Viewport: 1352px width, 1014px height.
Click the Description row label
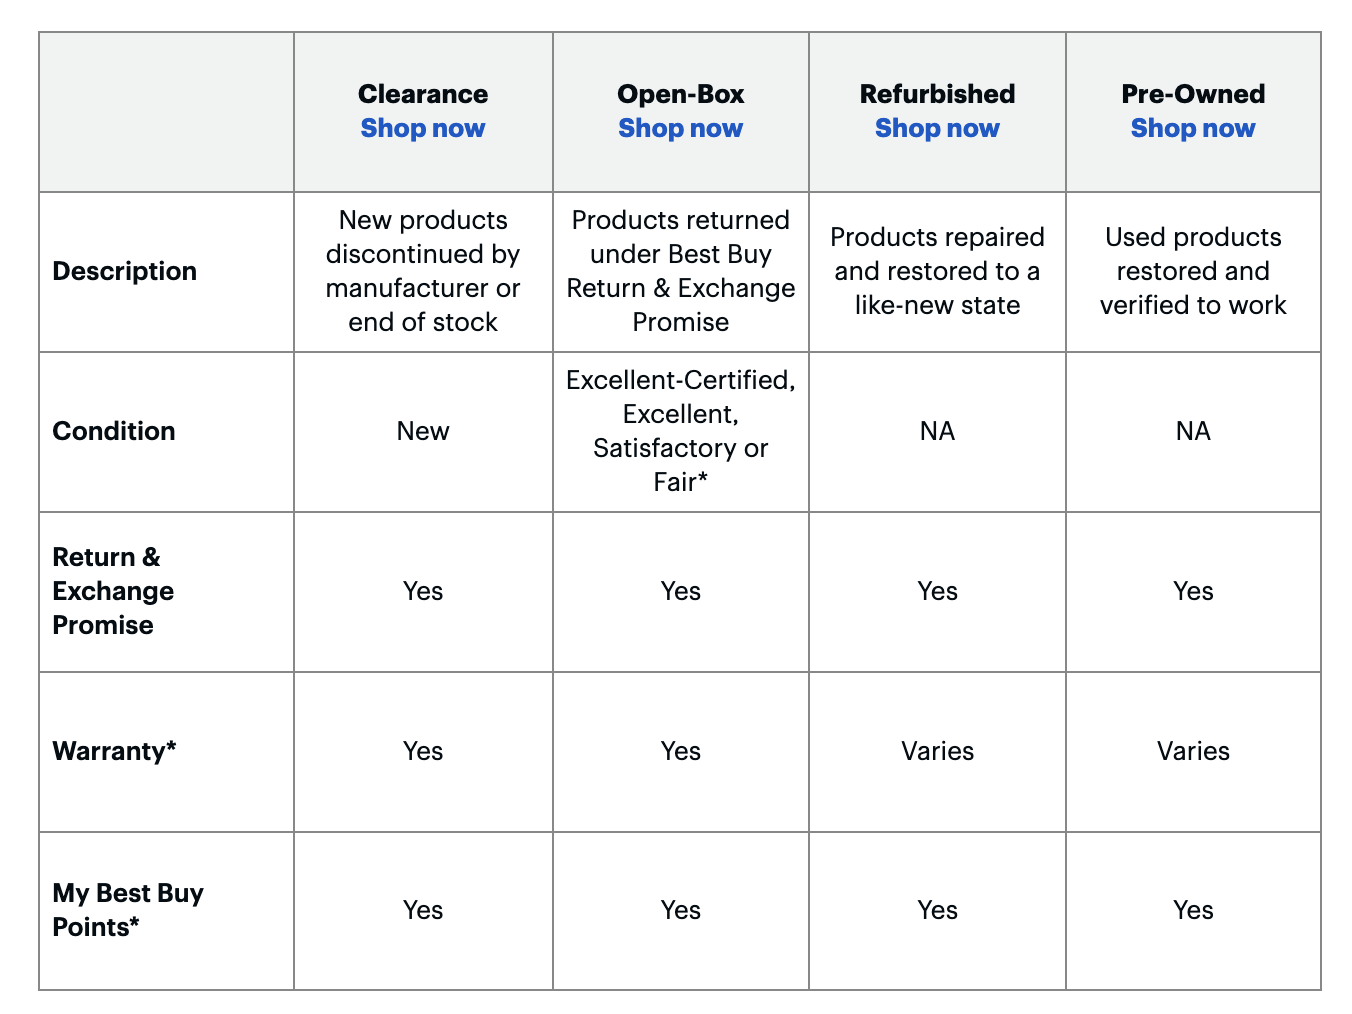[x=124, y=271]
